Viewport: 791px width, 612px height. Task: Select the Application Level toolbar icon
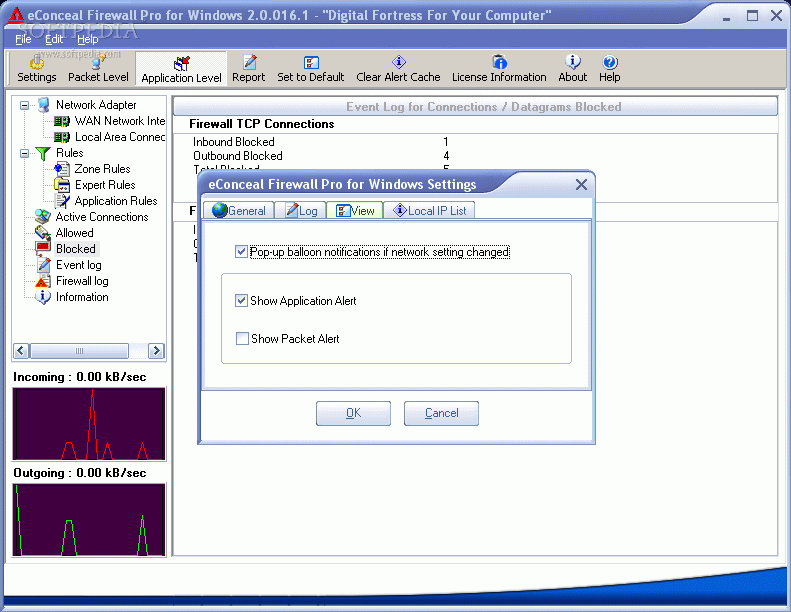[182, 64]
